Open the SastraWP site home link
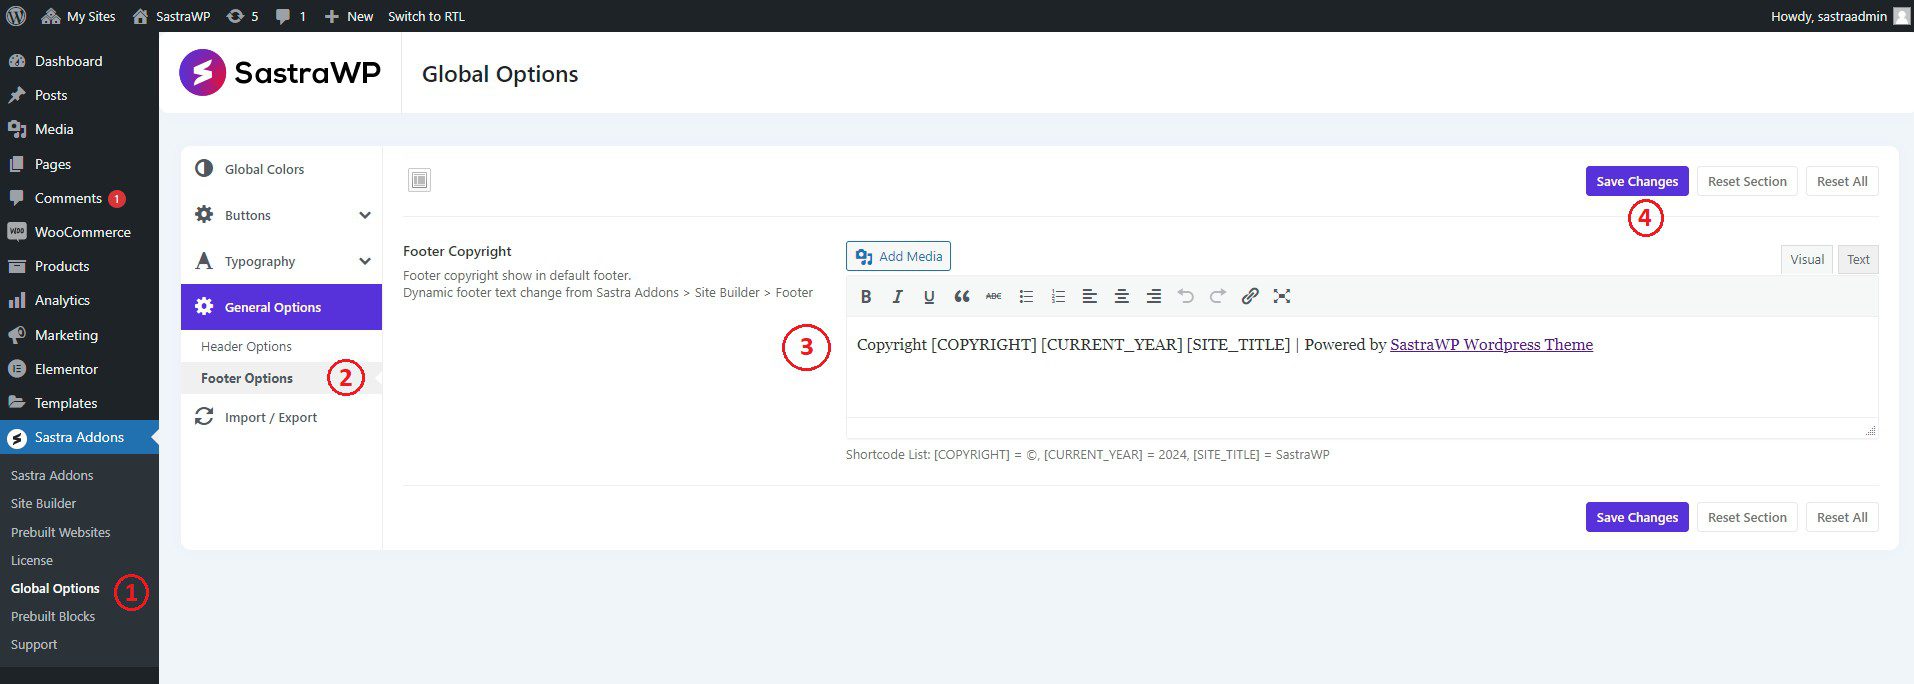The height and width of the screenshot is (684, 1914). tap(171, 16)
